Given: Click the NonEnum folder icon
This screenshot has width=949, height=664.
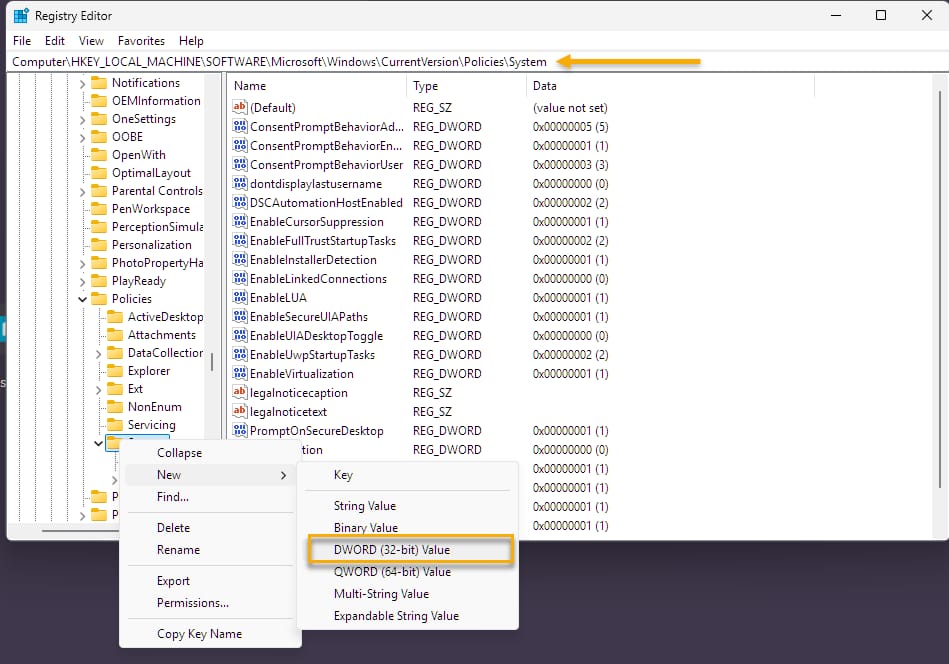Looking at the screenshot, I should pos(114,407).
